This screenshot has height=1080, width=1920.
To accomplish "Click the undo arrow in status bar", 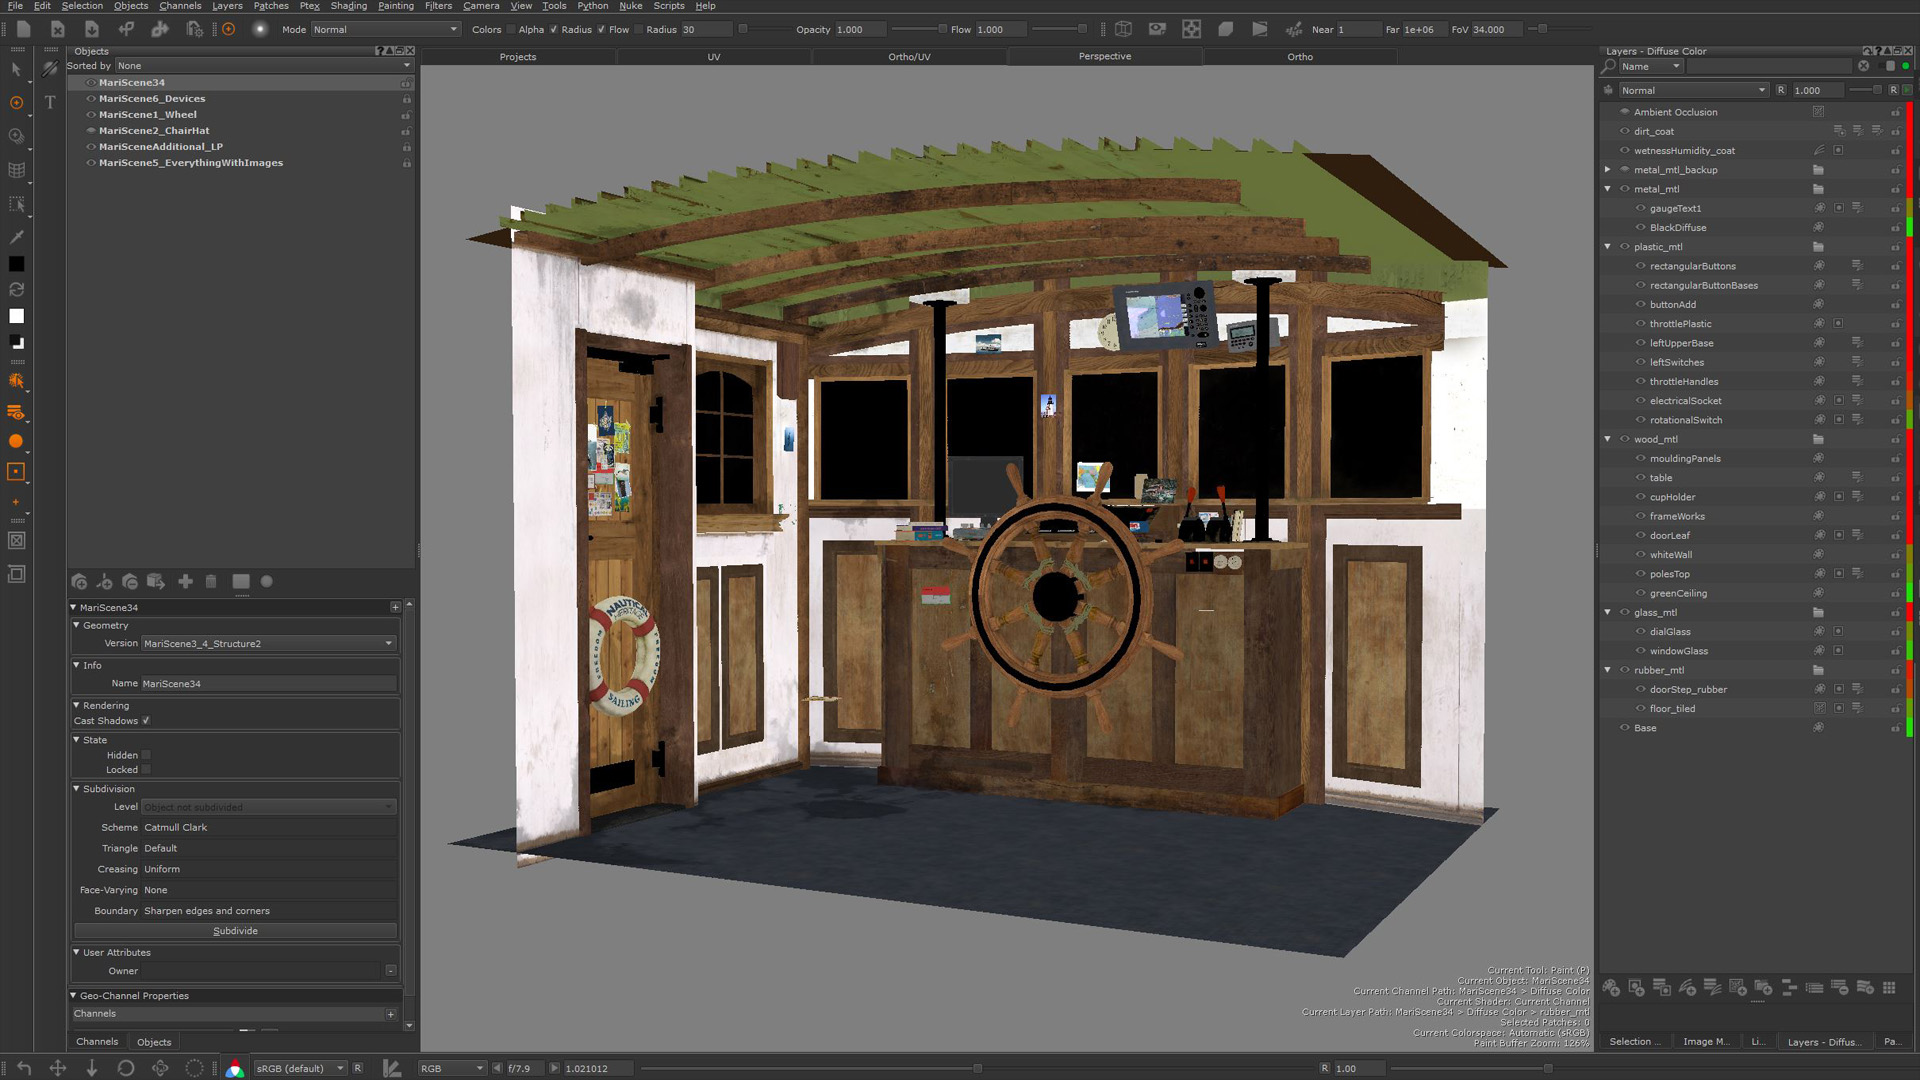I will point(24,1068).
